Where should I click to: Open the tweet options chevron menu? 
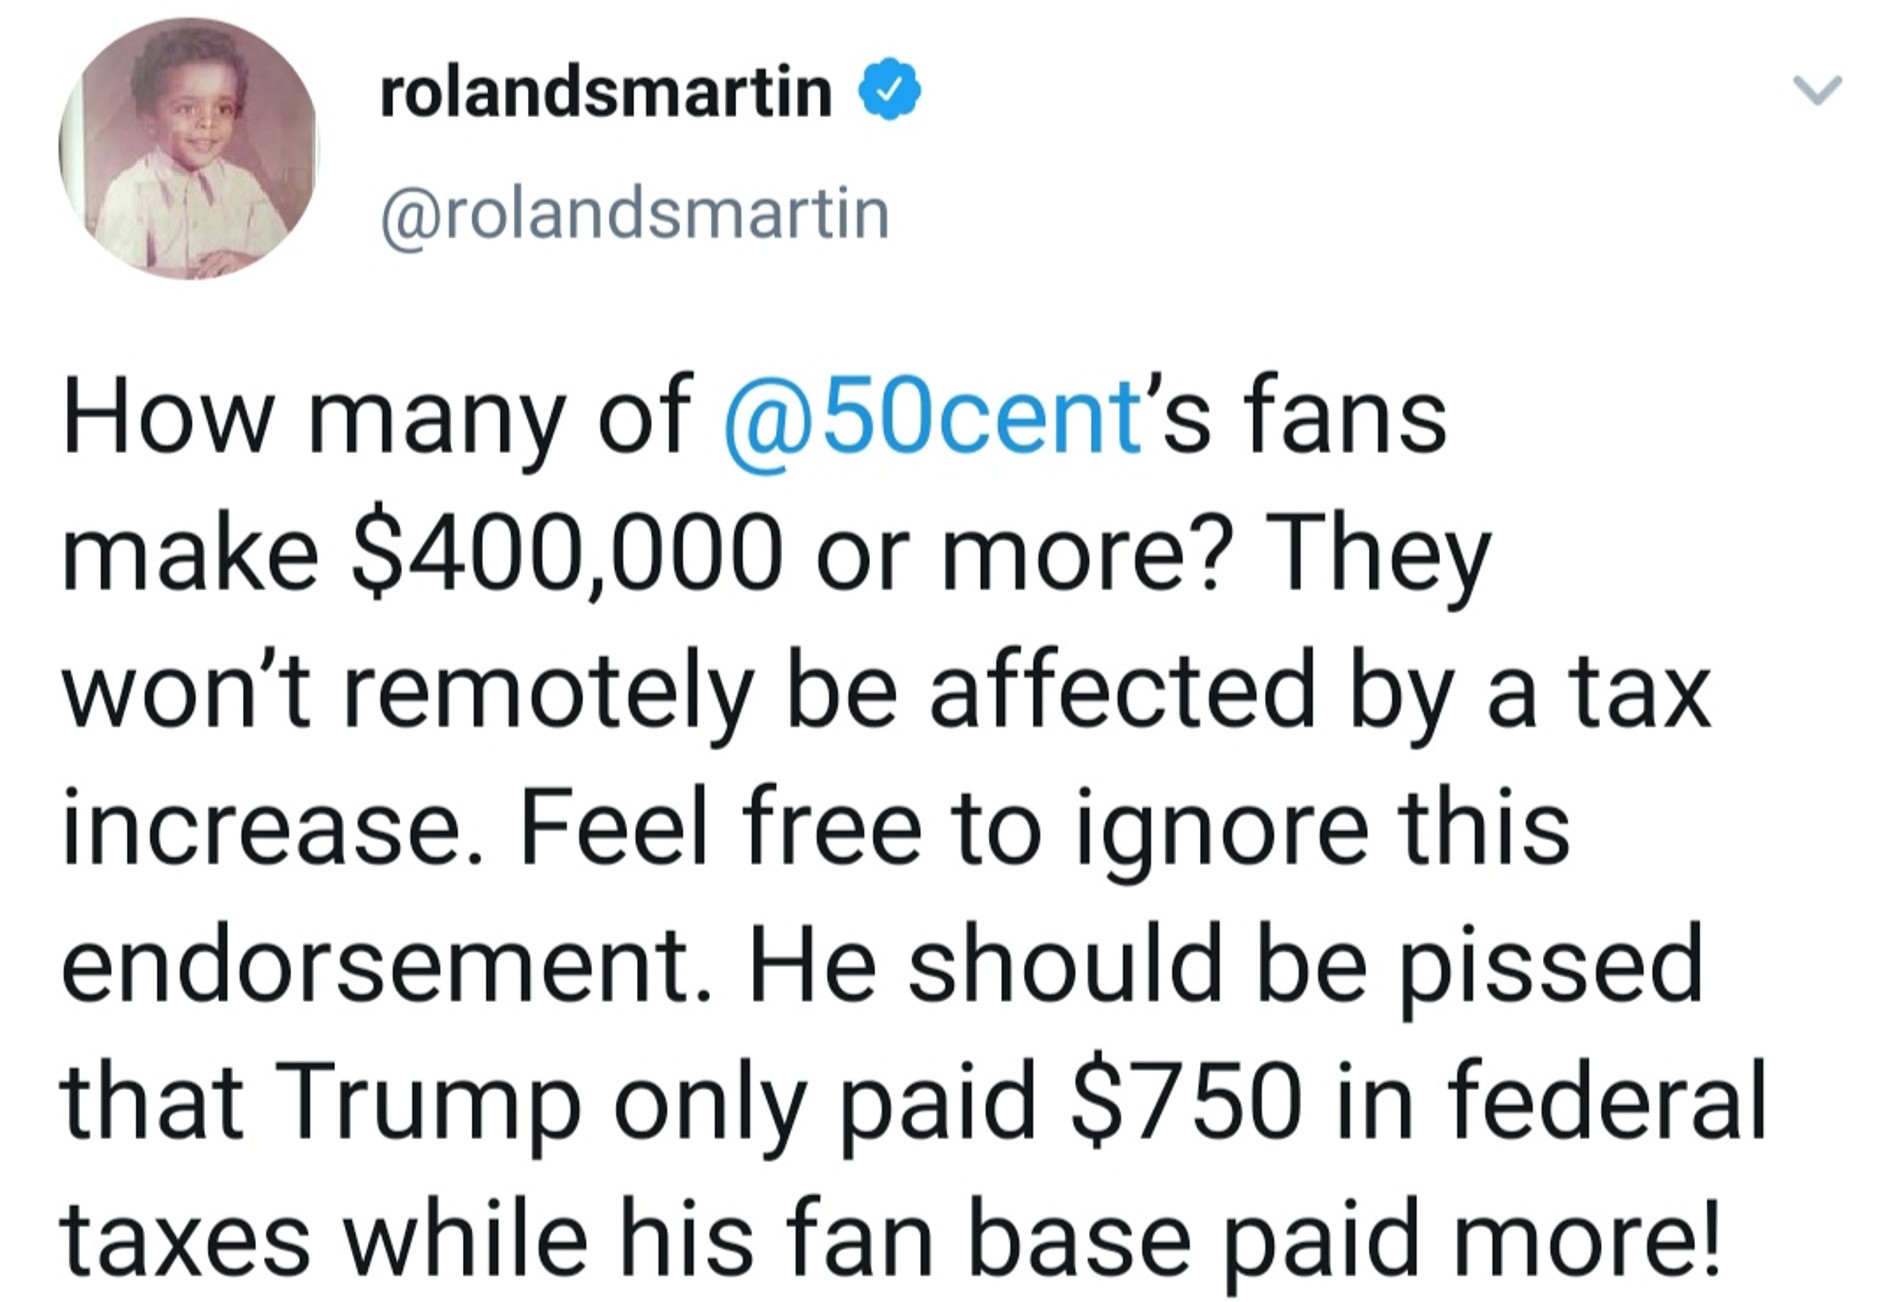click(1815, 91)
